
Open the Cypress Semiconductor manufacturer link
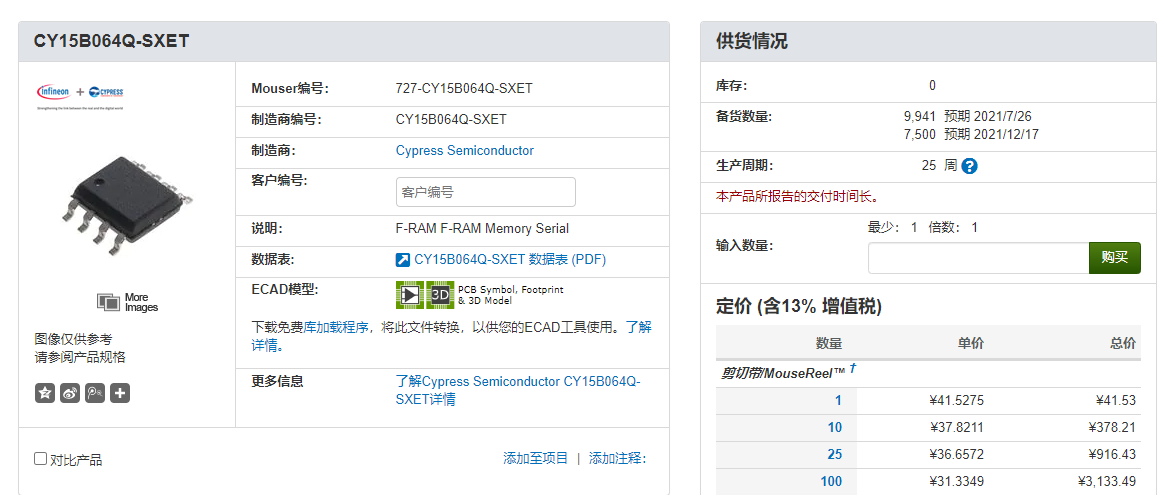pyautogui.click(x=465, y=151)
